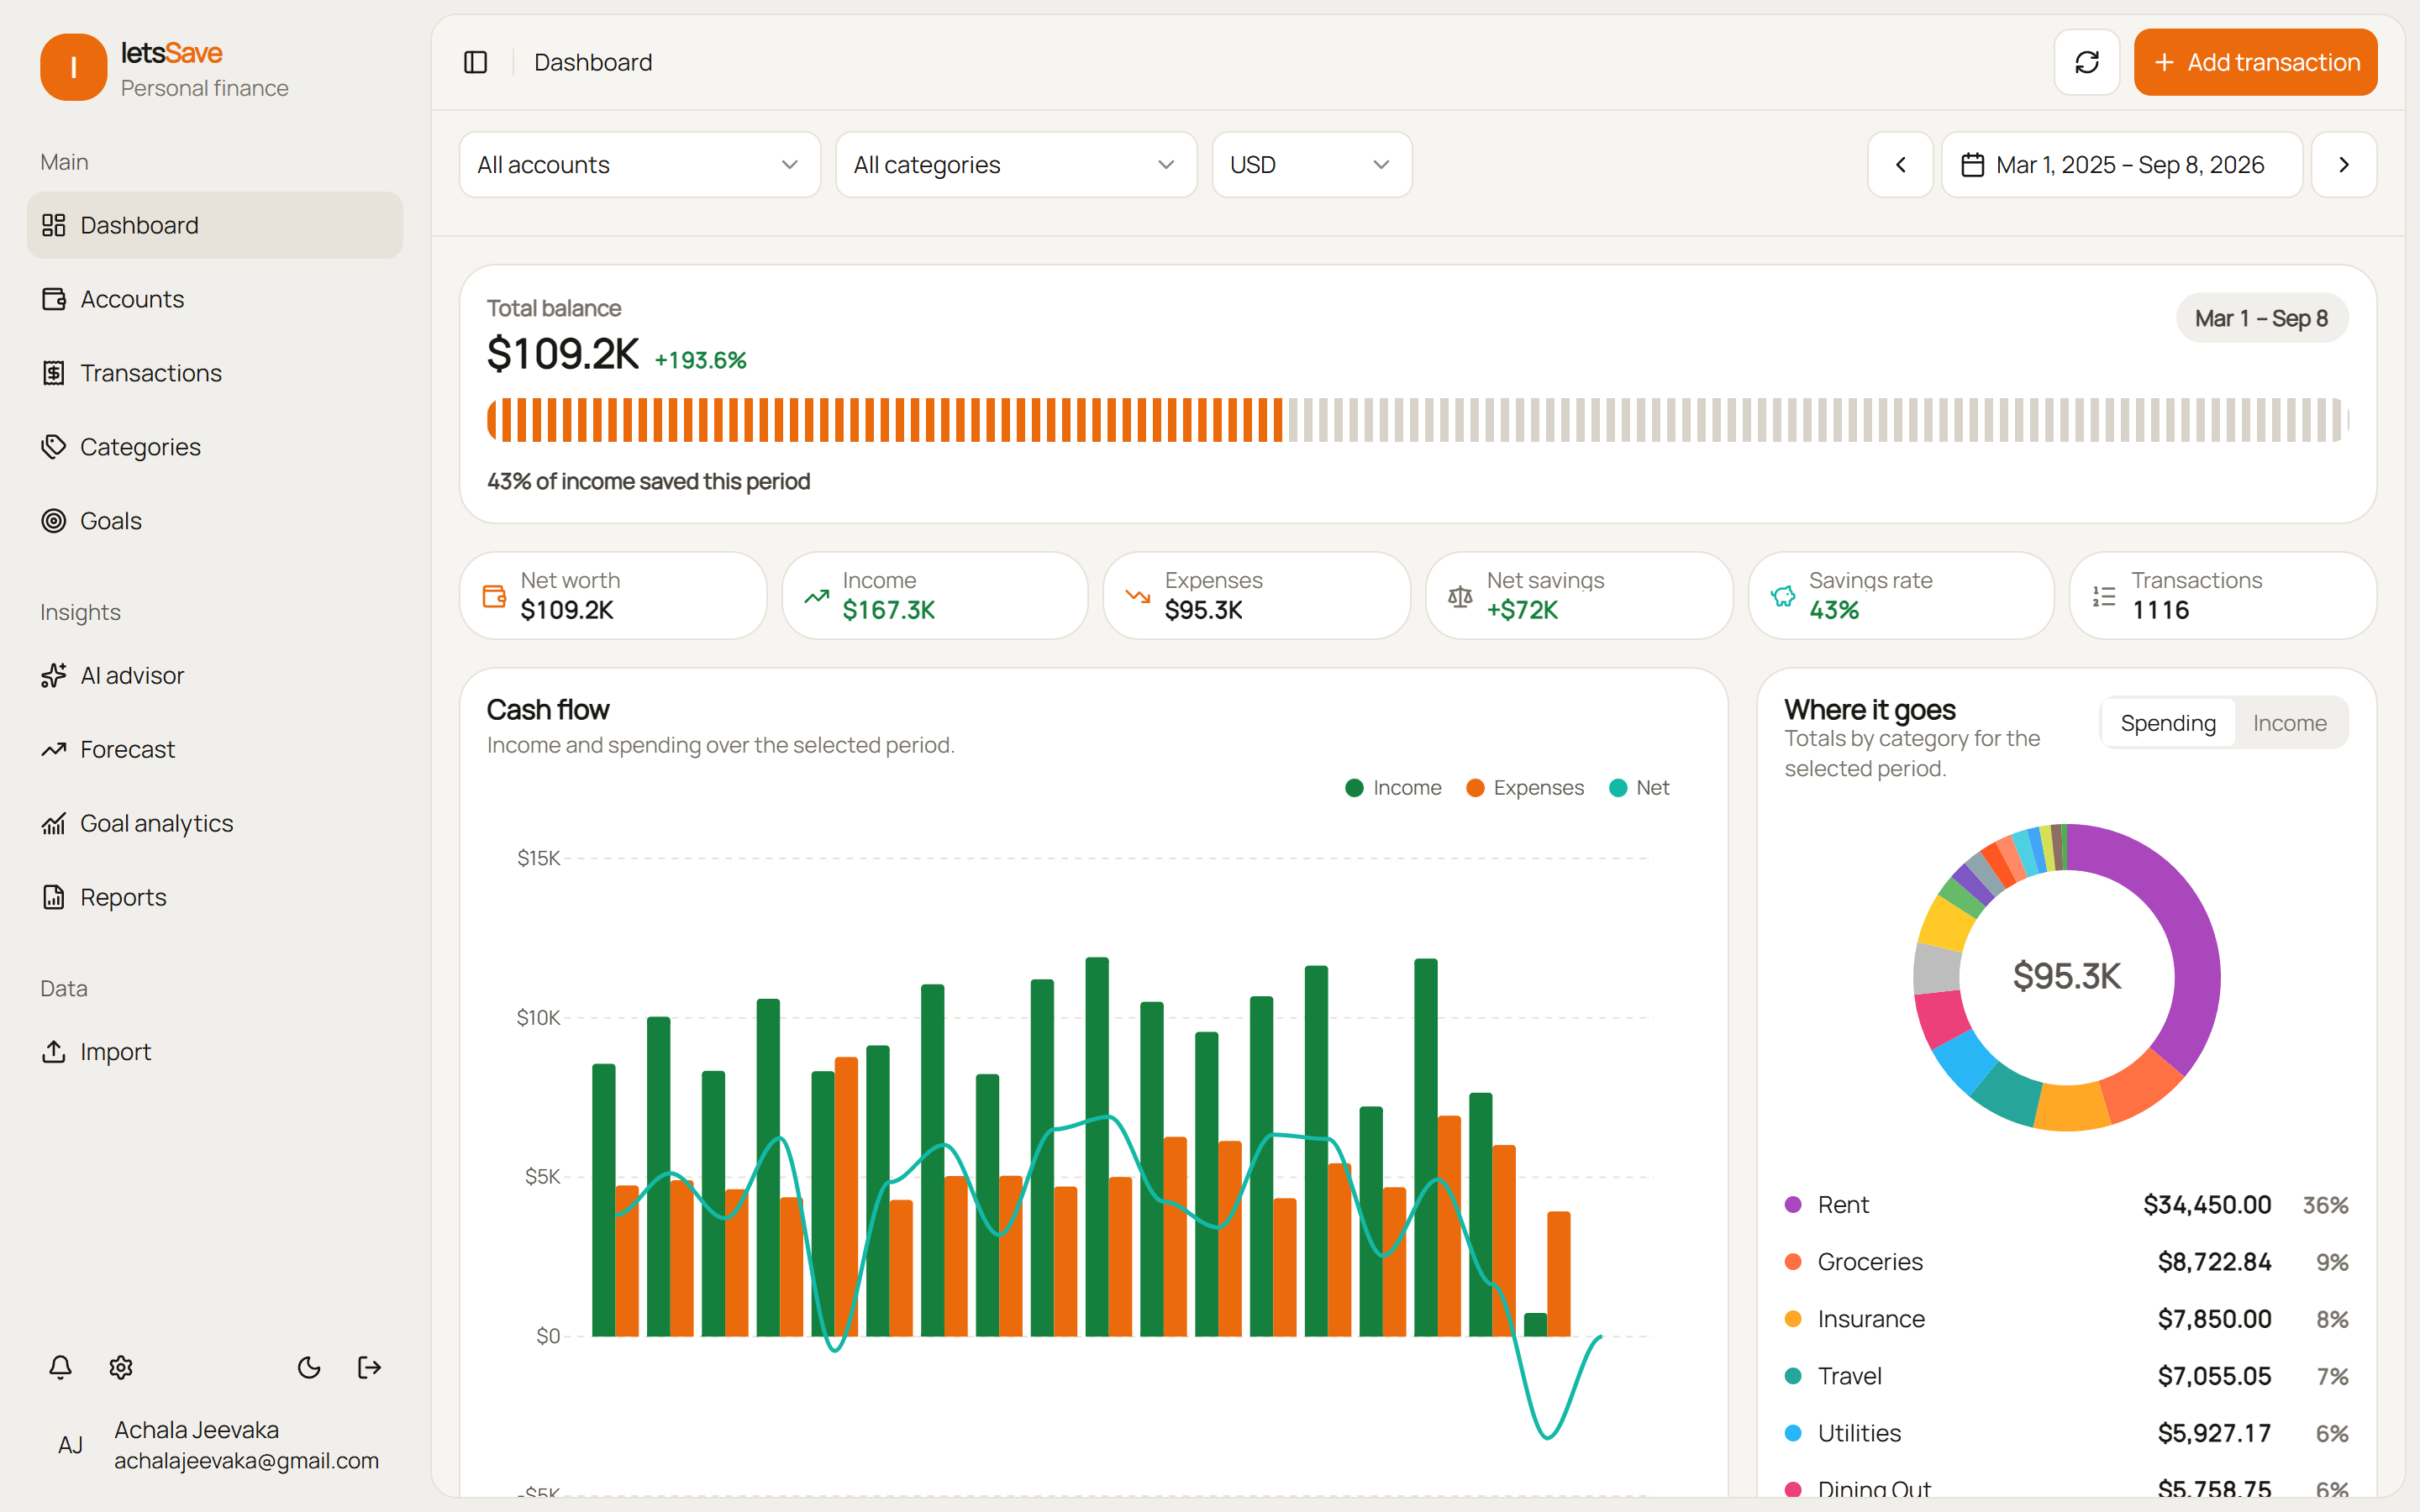The image size is (2420, 1512).
Task: Toggle Income series in chart legend
Action: pos(1393,788)
